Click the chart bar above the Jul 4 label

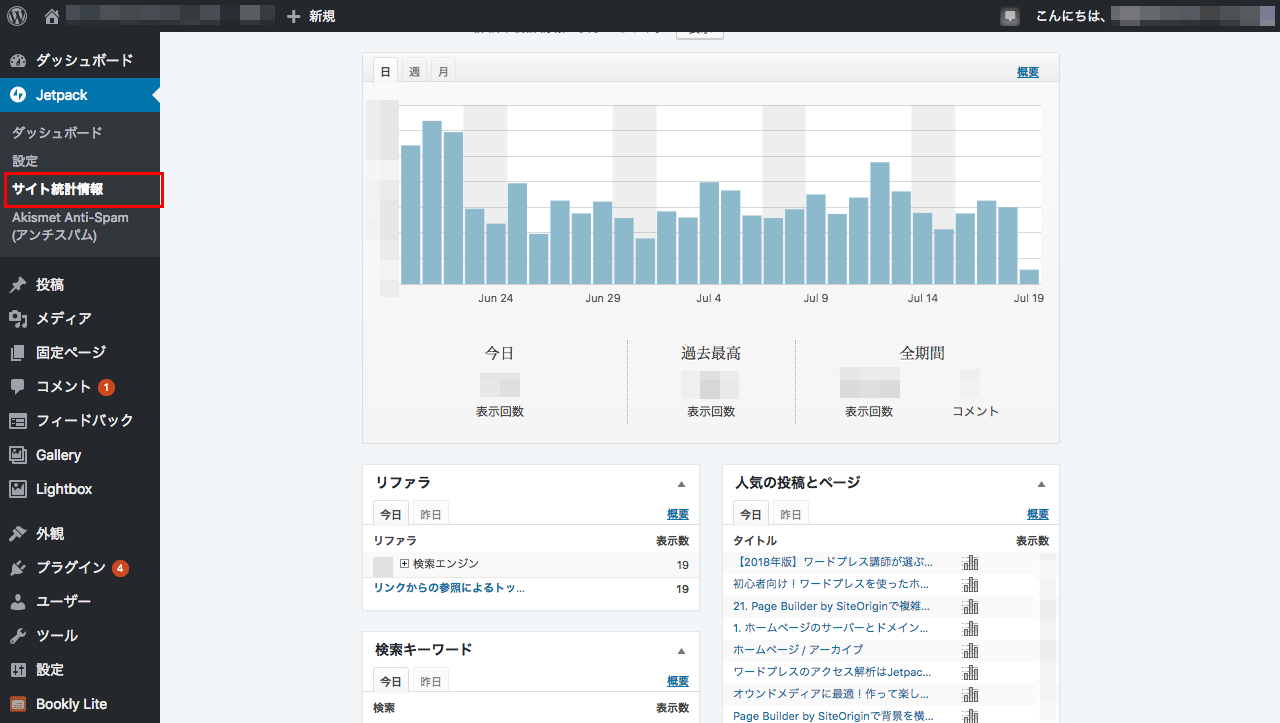tap(709, 234)
